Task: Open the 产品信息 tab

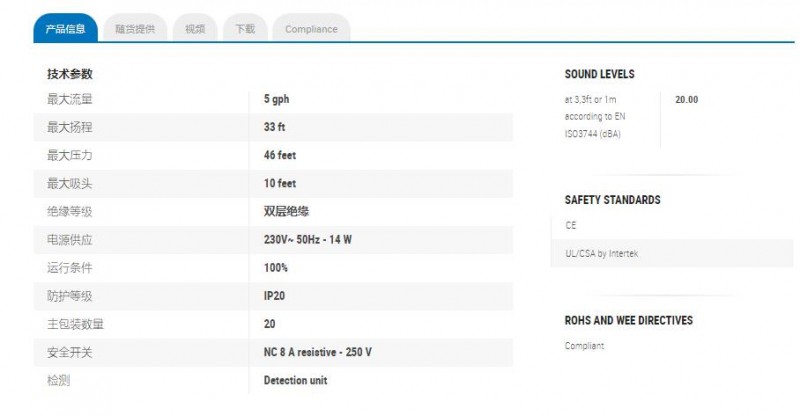Action: point(65,29)
